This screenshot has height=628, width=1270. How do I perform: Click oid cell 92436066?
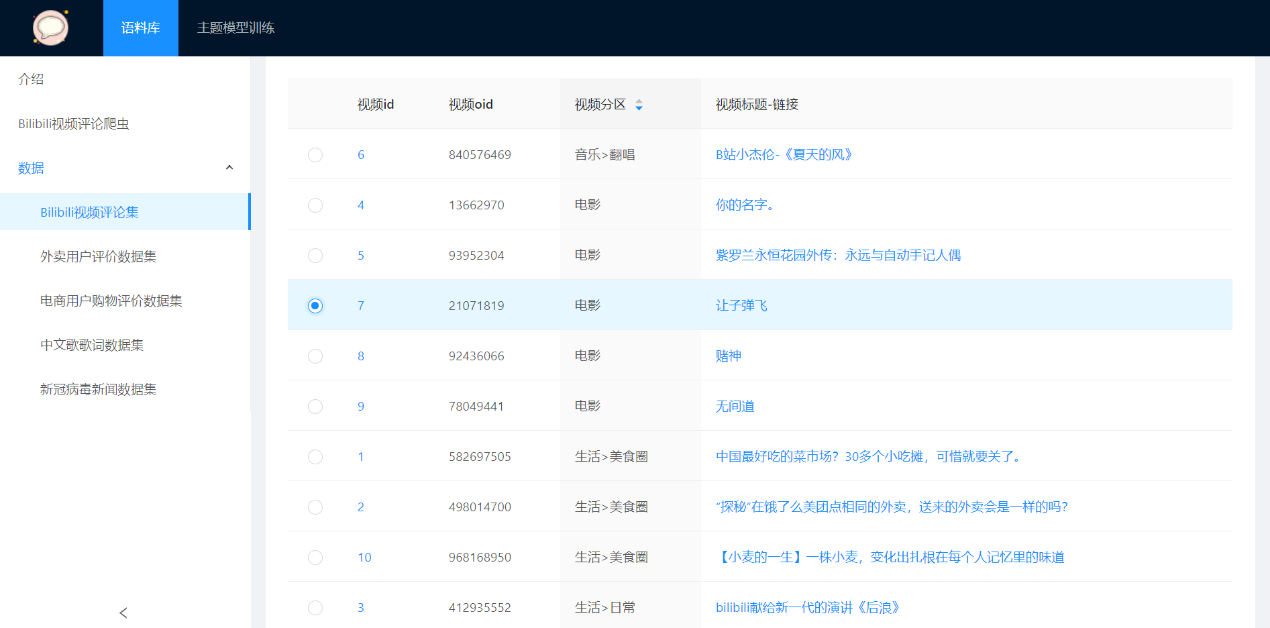pyautogui.click(x=476, y=356)
